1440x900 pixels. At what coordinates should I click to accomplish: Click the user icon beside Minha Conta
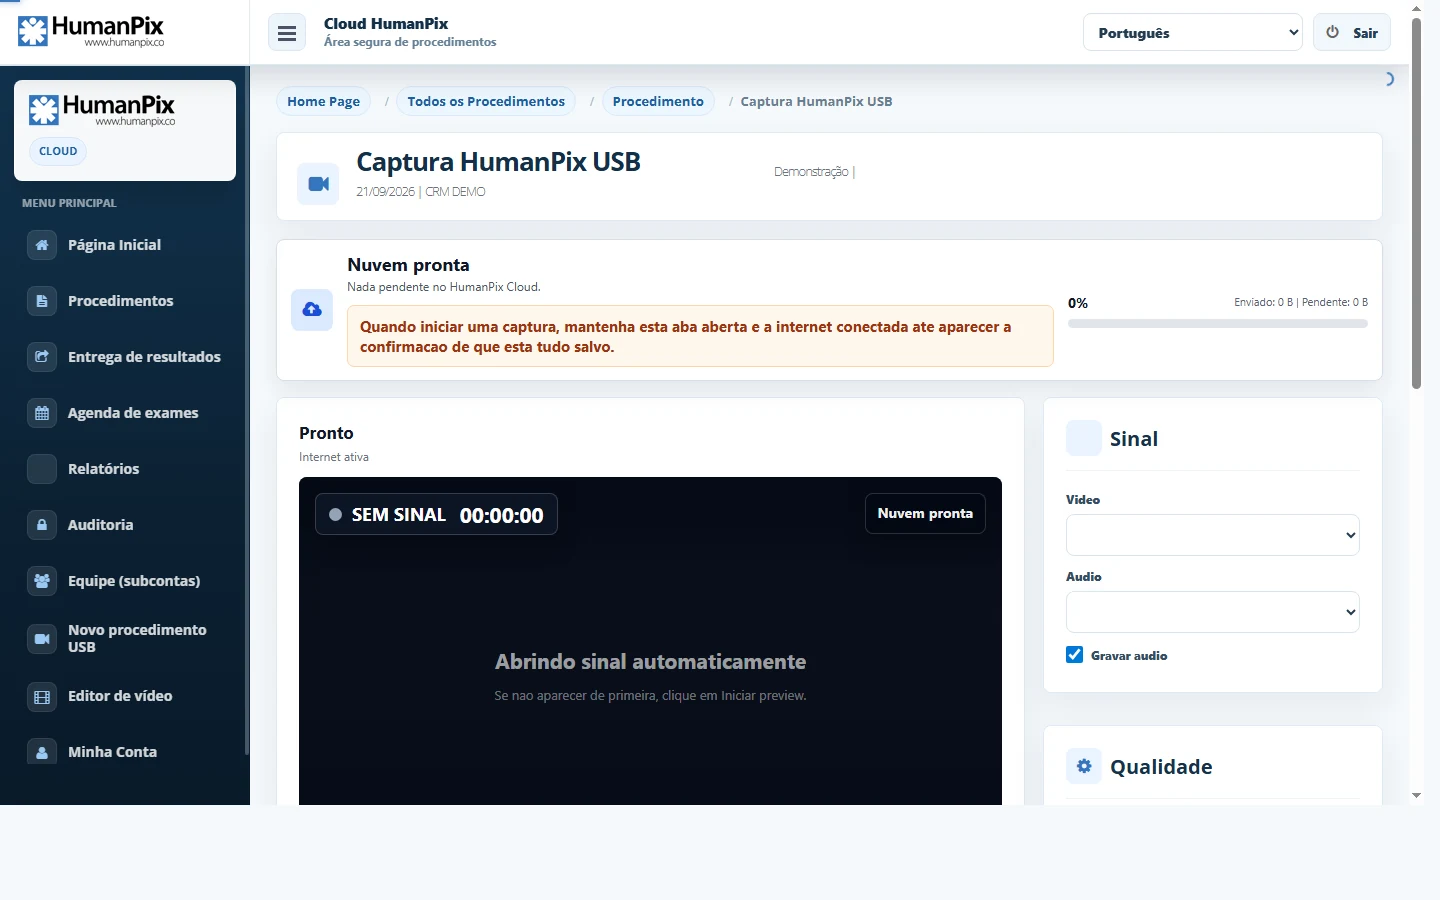(42, 753)
